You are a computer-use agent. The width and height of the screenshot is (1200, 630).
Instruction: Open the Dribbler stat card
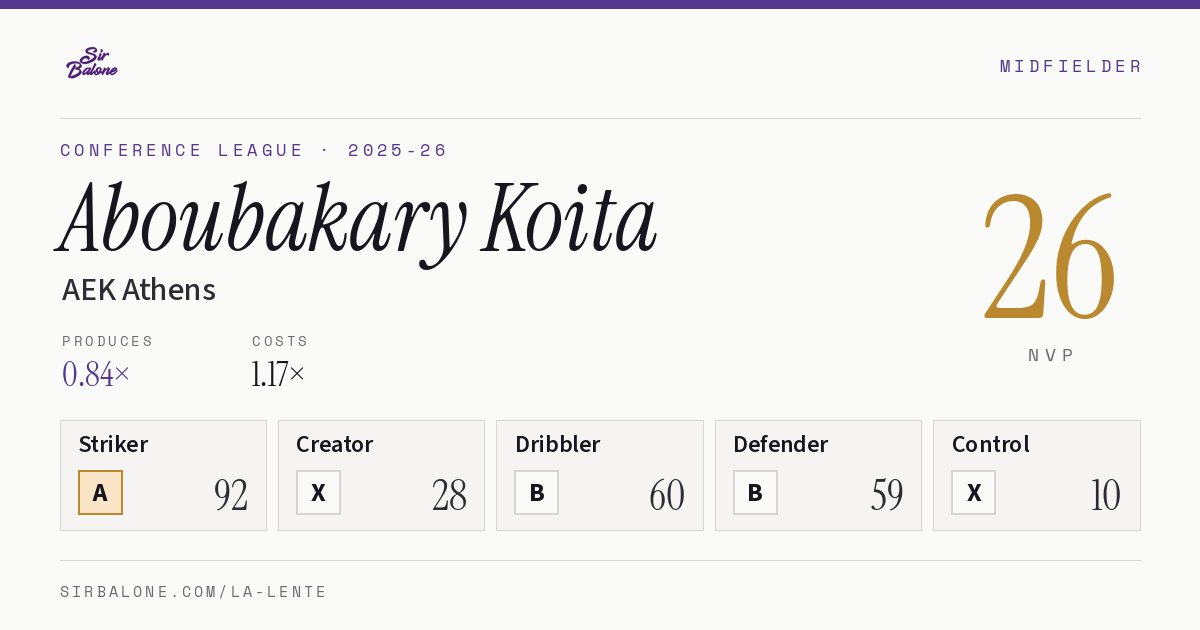coord(599,475)
